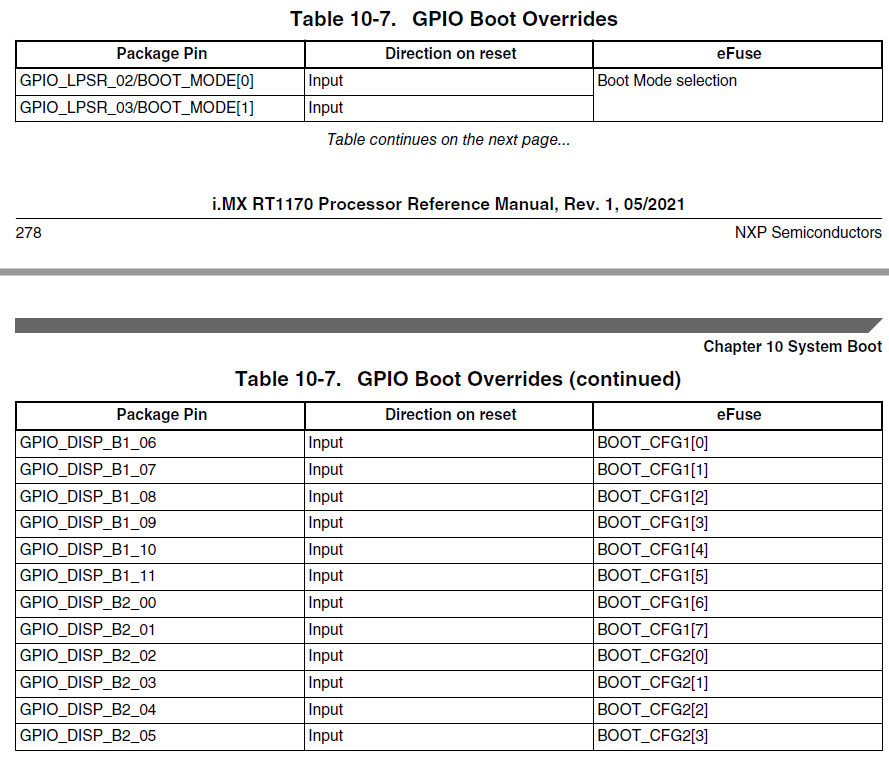Select the GPIO_LPSR_03/BOOT_MODE[1] cell
This screenshot has width=889, height=758.
pos(160,108)
